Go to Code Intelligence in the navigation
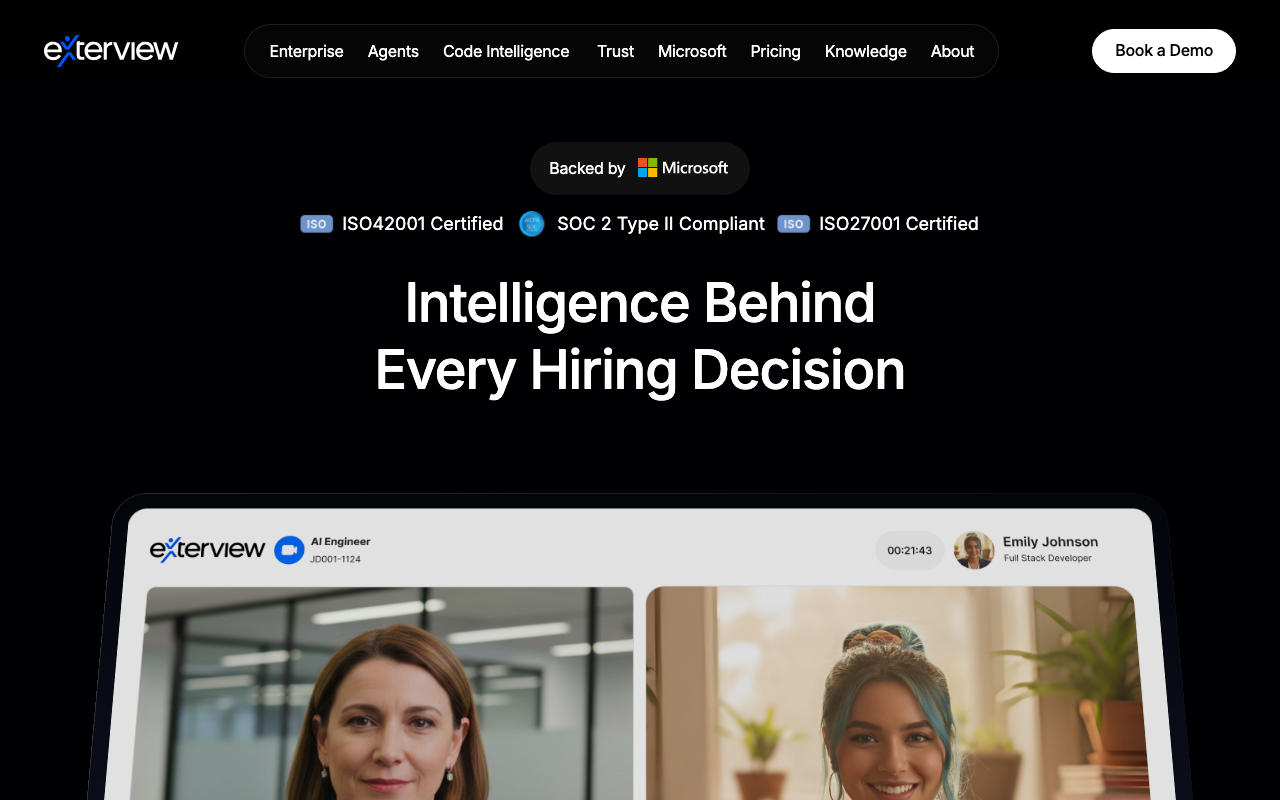The image size is (1280, 800). coord(506,51)
